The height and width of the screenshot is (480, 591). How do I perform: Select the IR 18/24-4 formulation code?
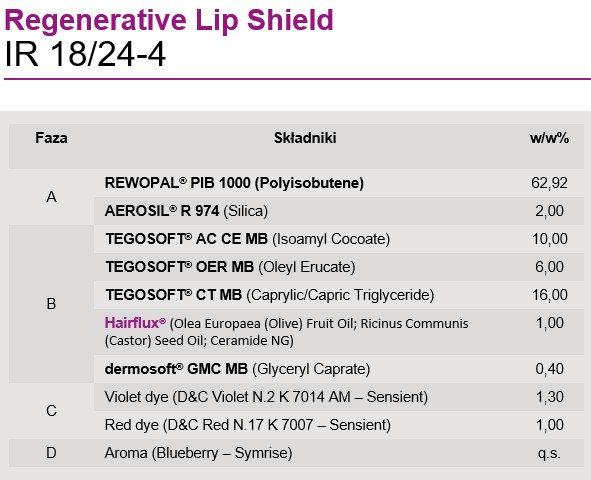85,54
